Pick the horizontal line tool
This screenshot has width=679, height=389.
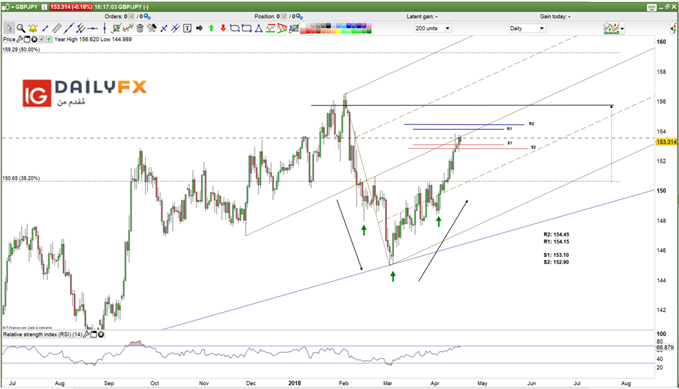point(92,28)
